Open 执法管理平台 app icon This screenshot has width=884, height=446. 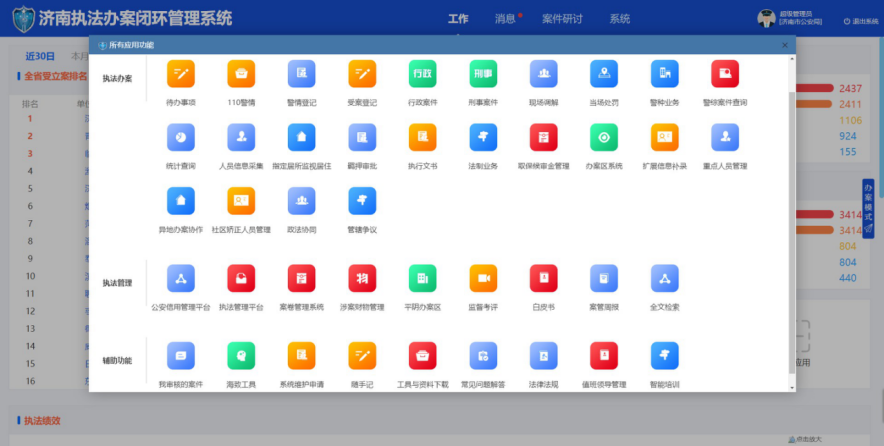pyautogui.click(x=241, y=278)
